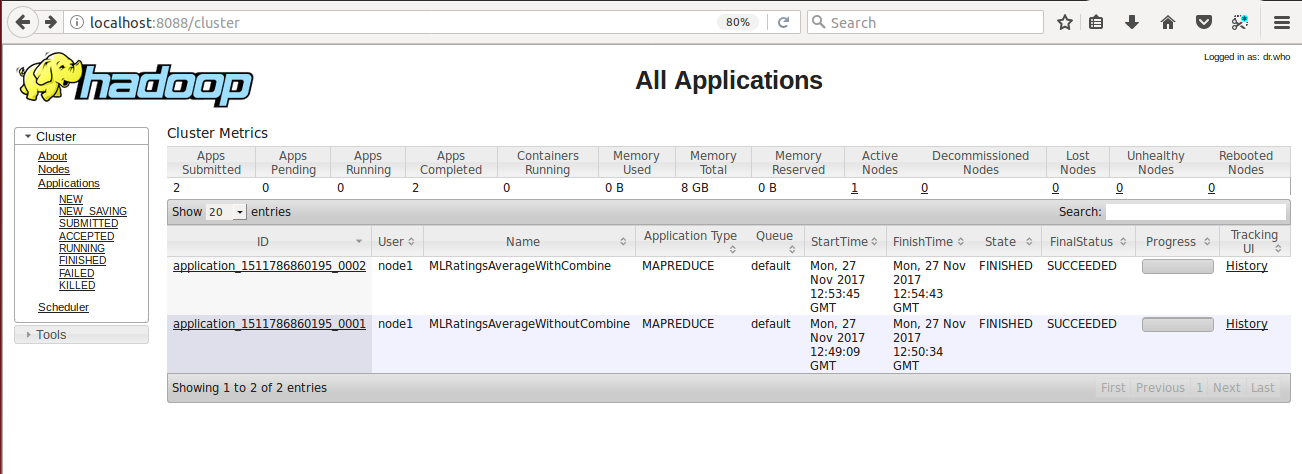This screenshot has height=474, width=1302.
Task: Open History for MLRatingsAverageWithoutCombine
Action: [x=1247, y=324]
